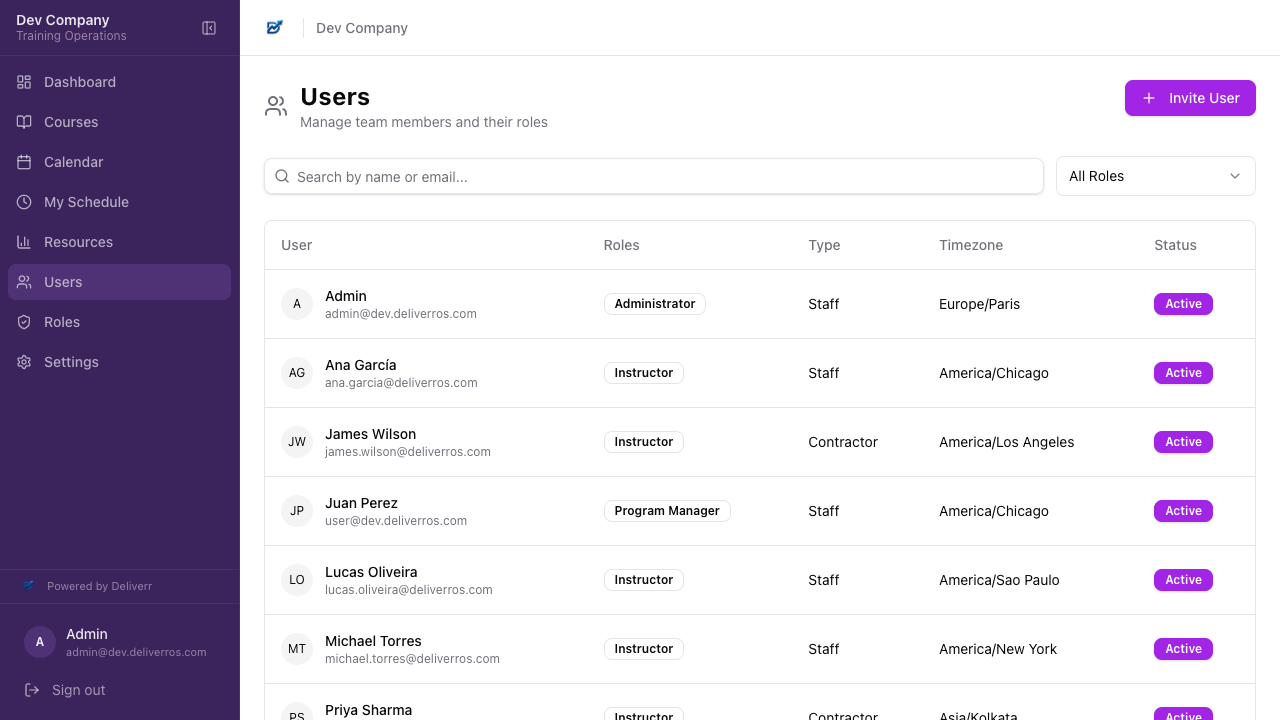Click the Roles shield icon

click(24, 322)
